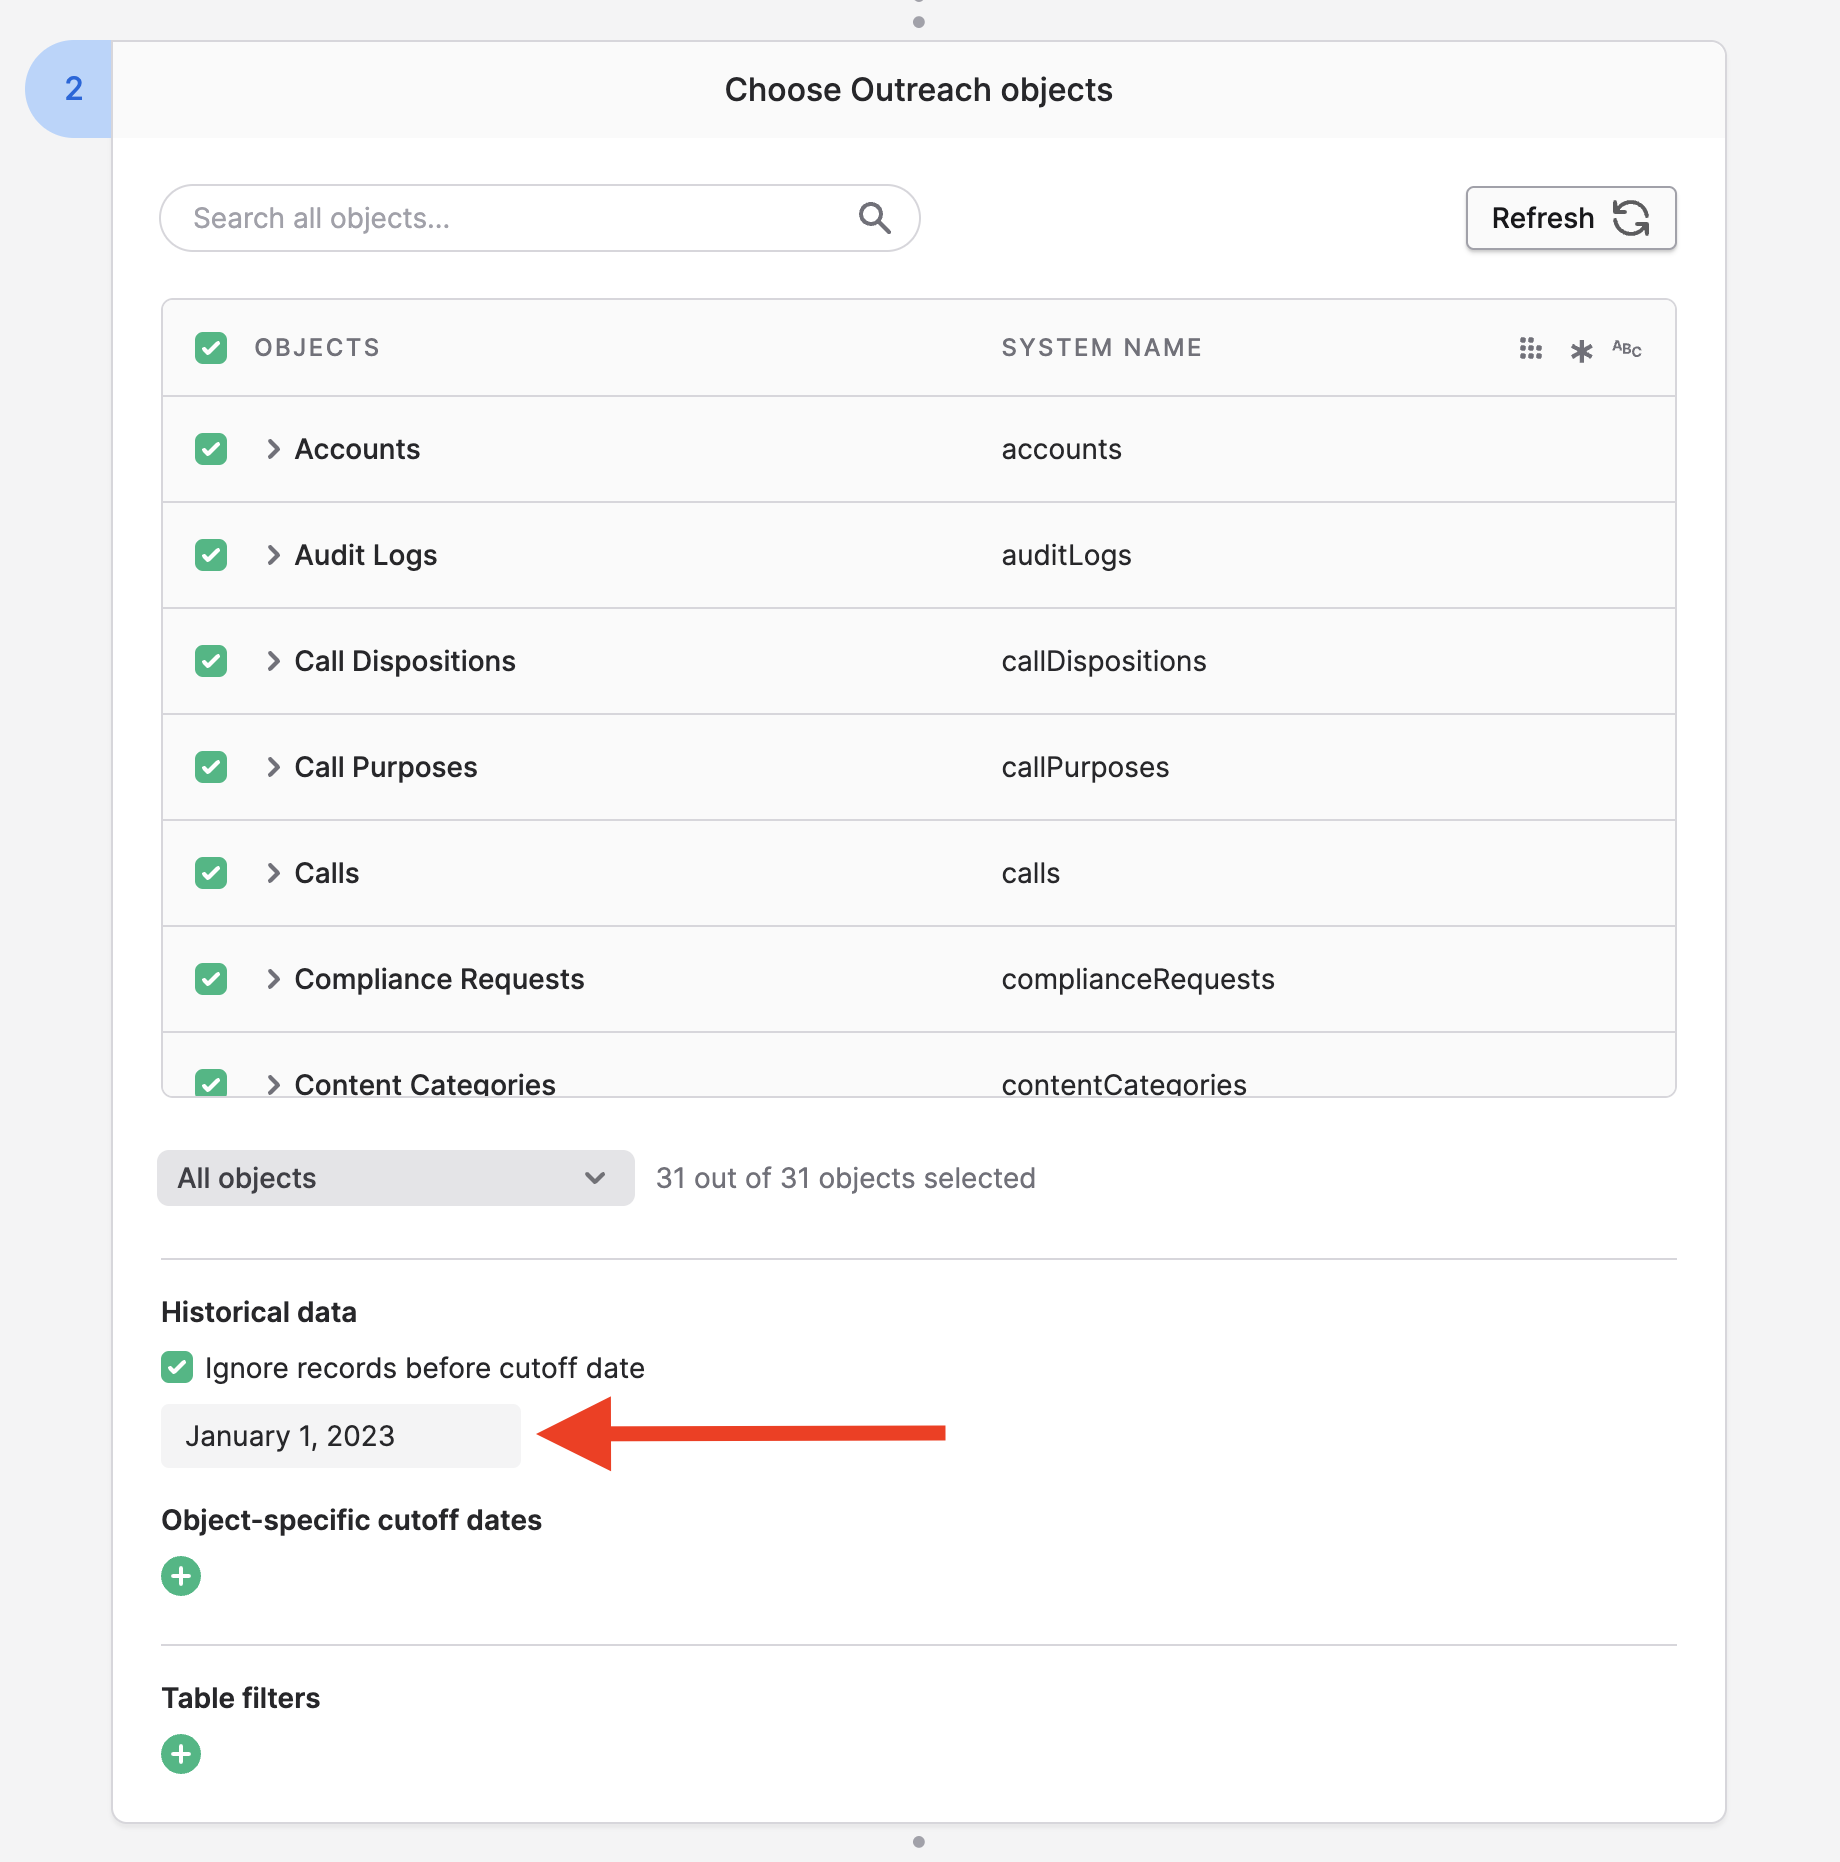Add an object-specific cutoff date

pyautogui.click(x=181, y=1577)
